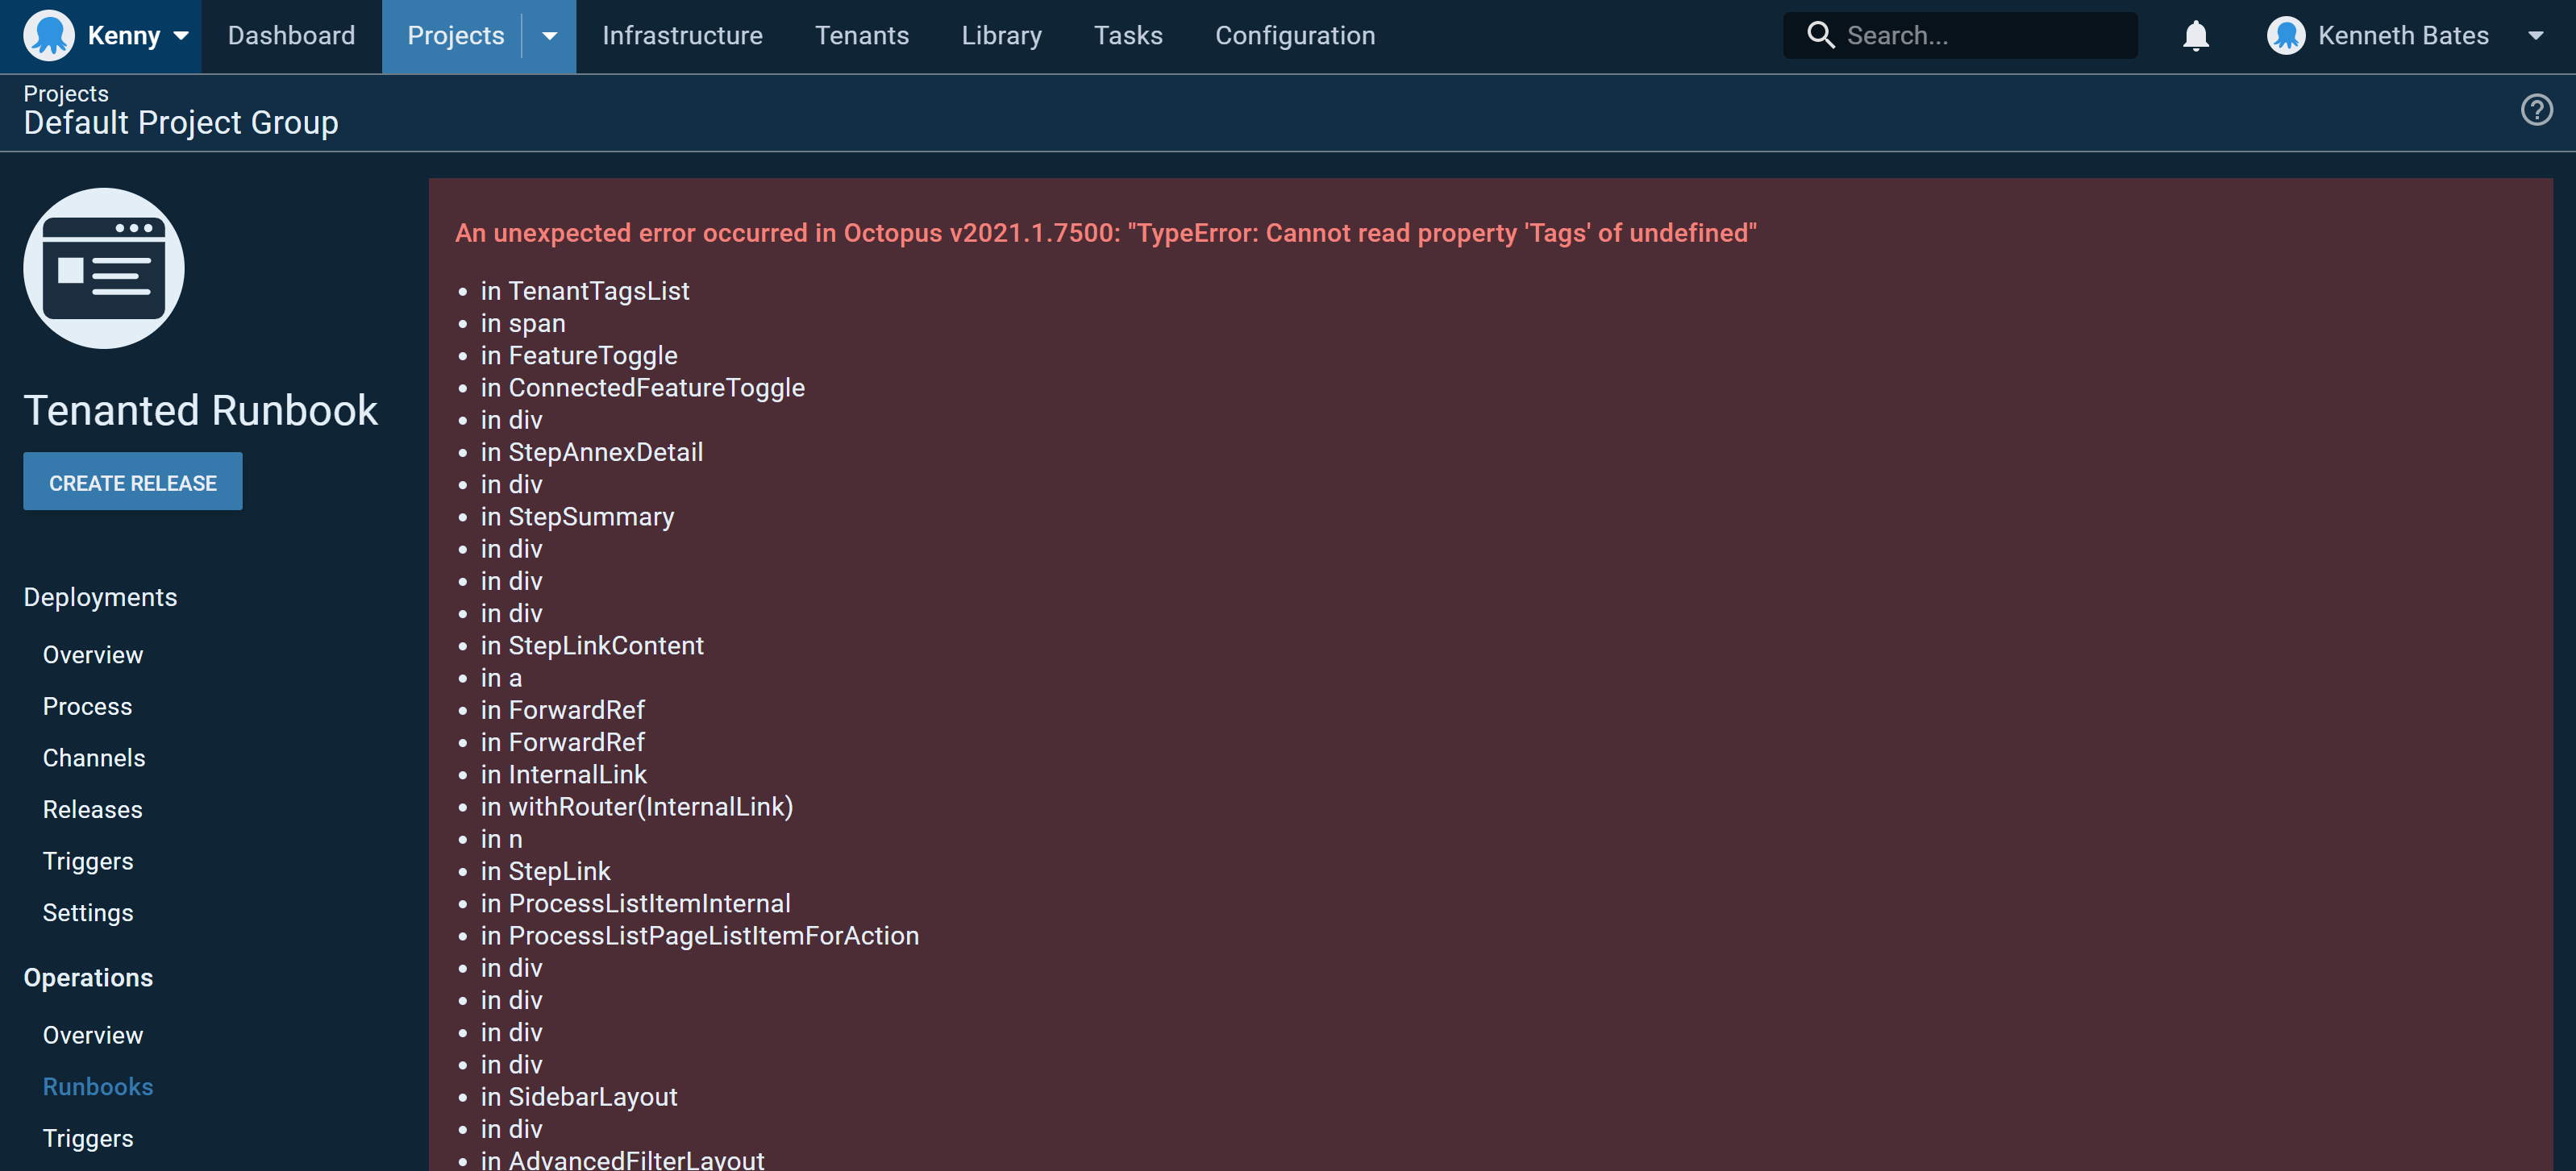Navigate to the Tenants section

862,35
